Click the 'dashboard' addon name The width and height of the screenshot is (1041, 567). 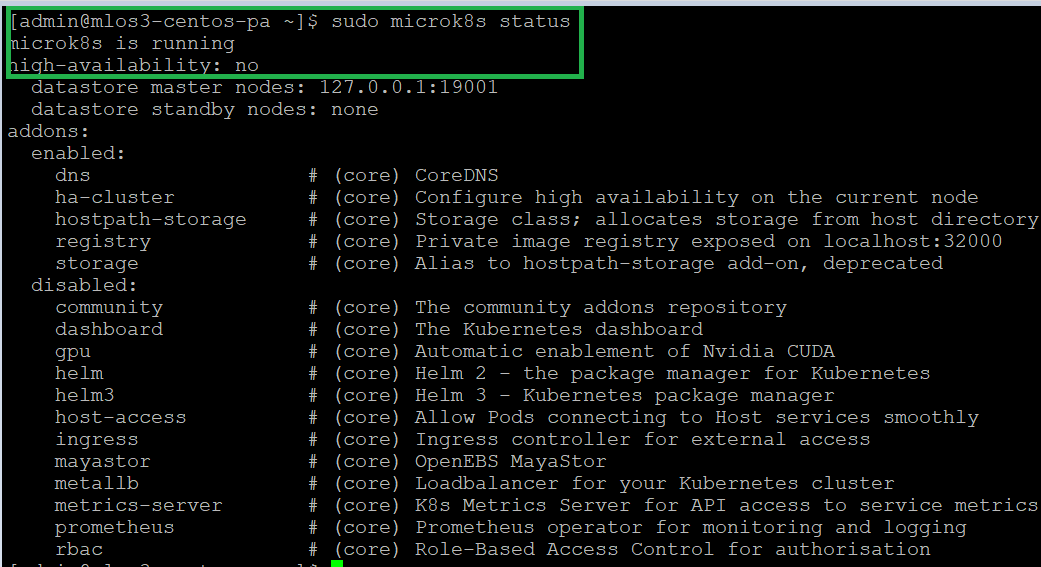(108, 329)
